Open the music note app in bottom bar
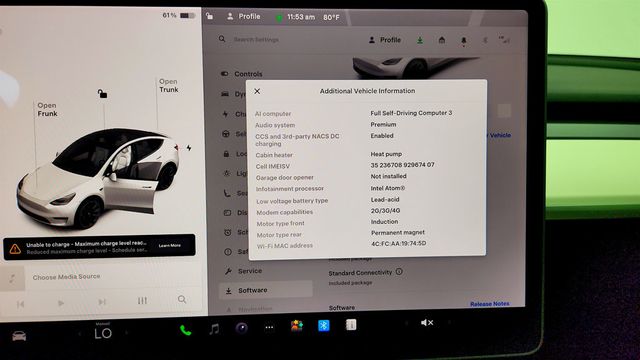 coord(214,329)
